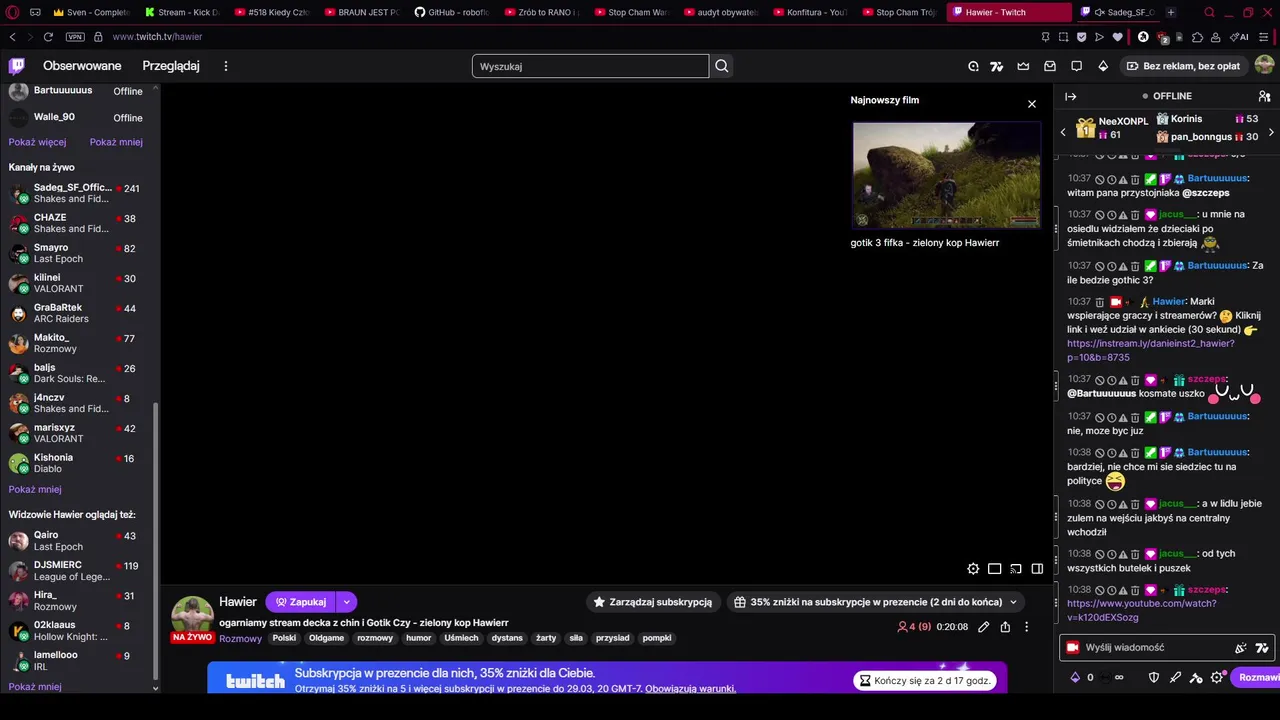Open the instream.ly survey link in chat
This screenshot has height=720, width=1280.
point(1150,350)
